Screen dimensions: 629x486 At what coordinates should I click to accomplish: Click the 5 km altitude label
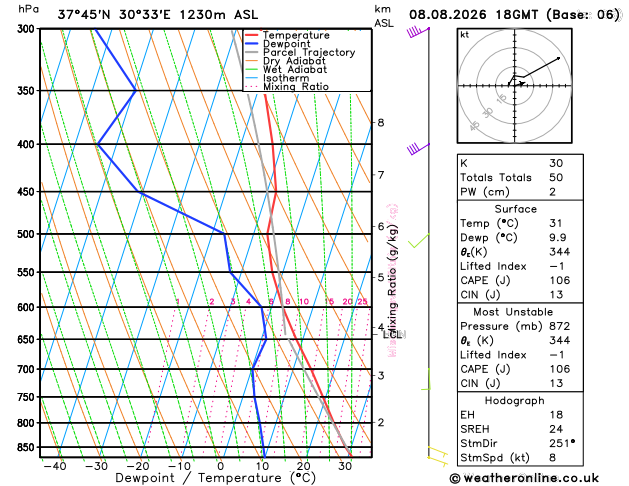tap(381, 277)
